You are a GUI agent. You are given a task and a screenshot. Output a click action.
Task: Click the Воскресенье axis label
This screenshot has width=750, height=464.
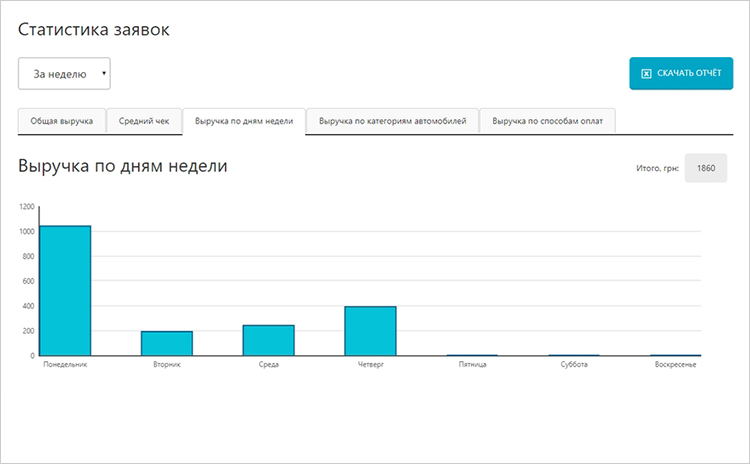(x=675, y=365)
